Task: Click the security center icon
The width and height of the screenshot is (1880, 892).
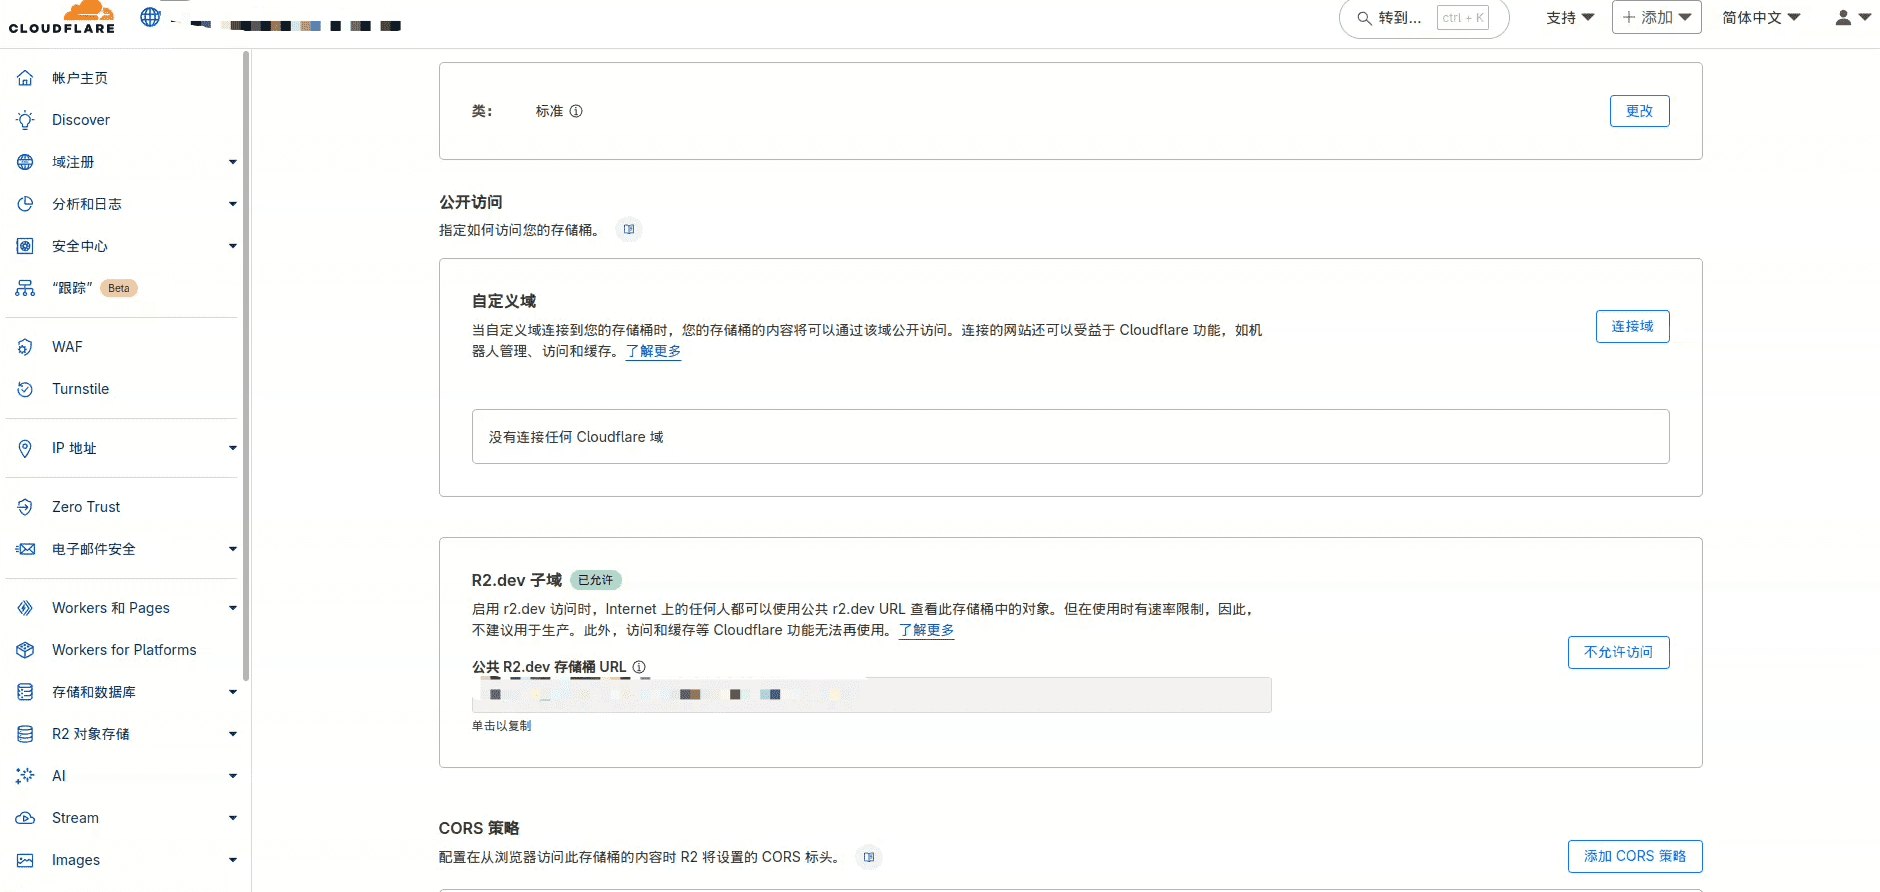Action: pyautogui.click(x=25, y=246)
